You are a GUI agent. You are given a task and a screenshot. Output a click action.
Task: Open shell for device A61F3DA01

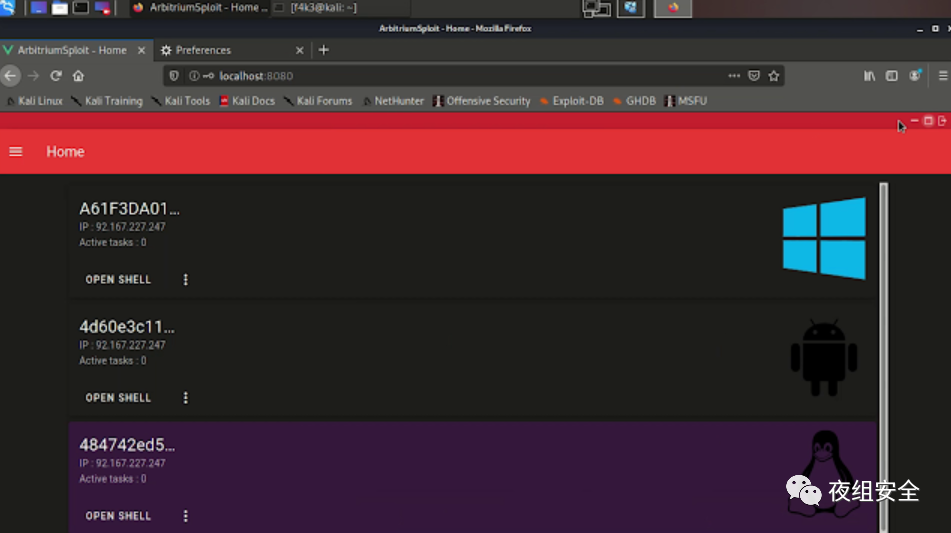coord(118,280)
